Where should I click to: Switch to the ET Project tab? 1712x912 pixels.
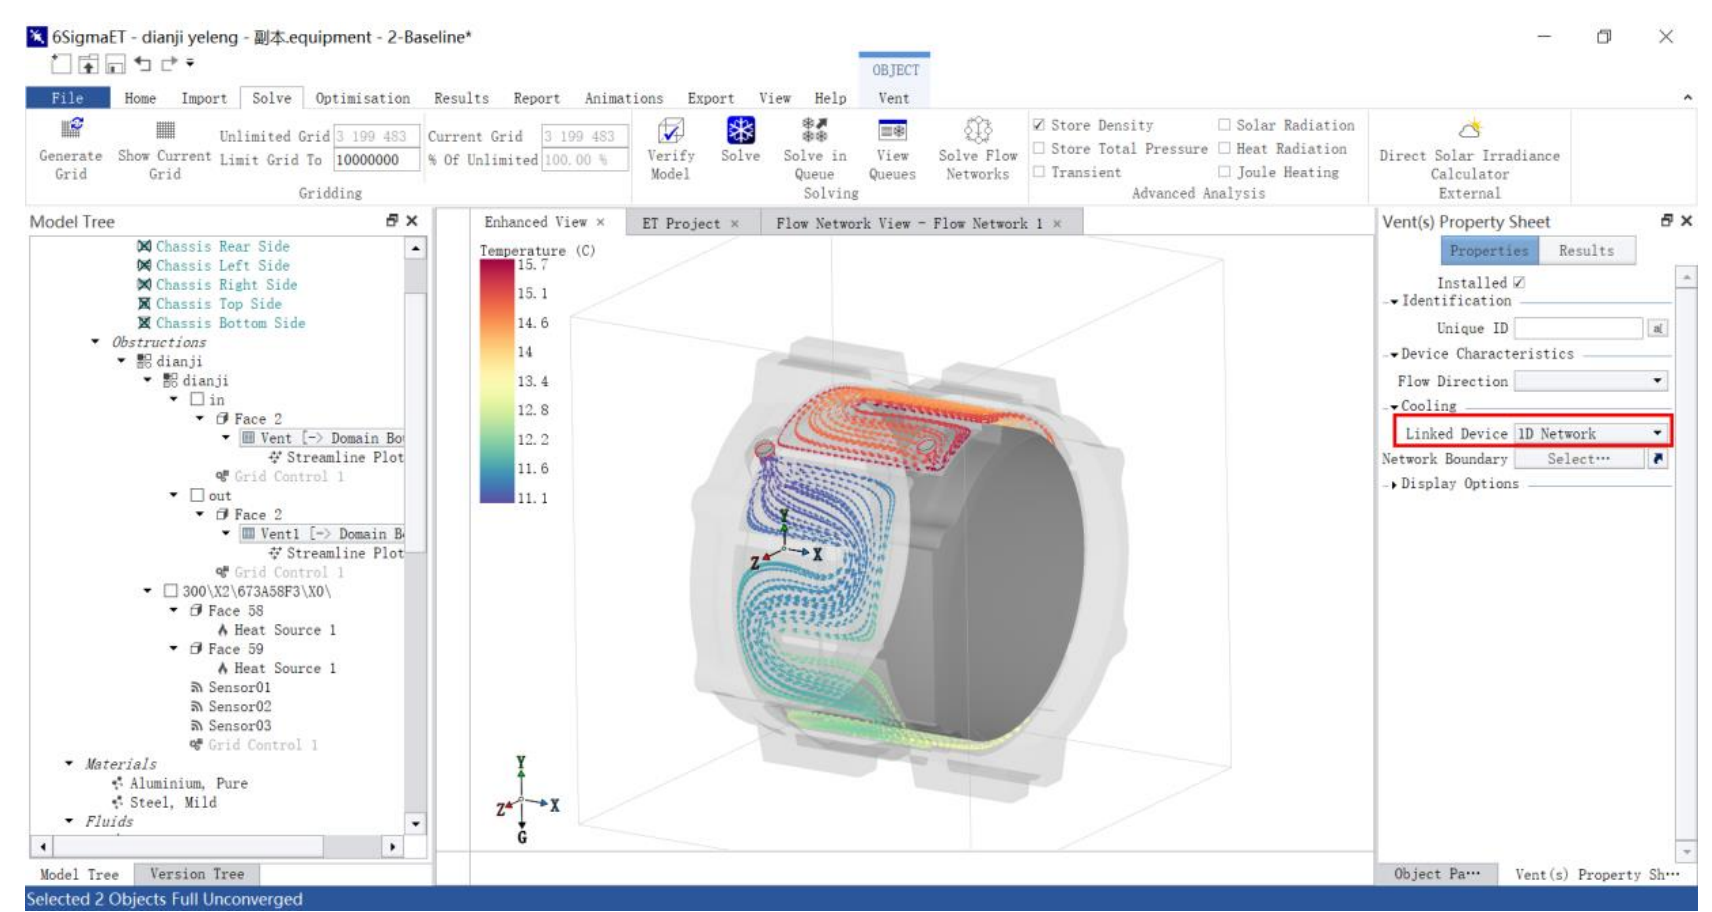tap(680, 223)
